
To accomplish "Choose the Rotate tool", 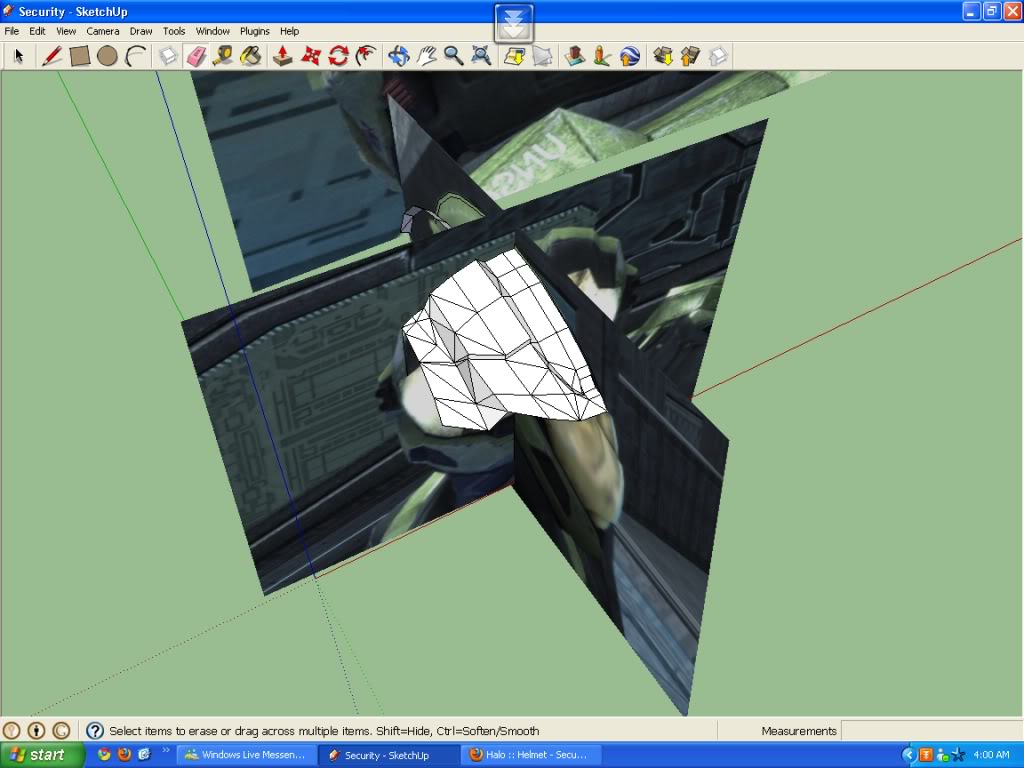I will 338,56.
